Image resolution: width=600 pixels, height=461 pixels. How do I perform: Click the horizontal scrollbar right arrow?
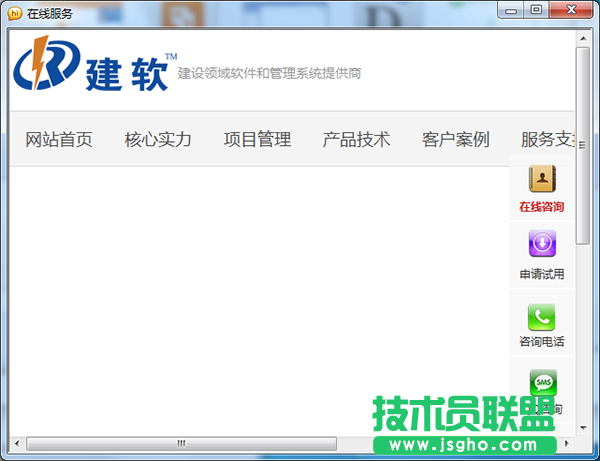[x=567, y=442]
